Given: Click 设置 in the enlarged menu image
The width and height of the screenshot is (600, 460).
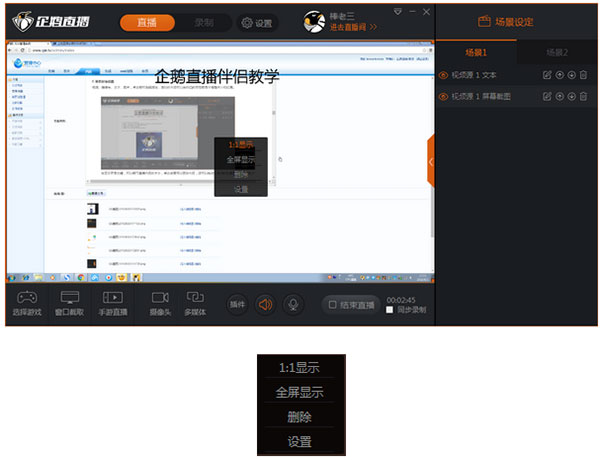Looking at the screenshot, I should coord(299,442).
